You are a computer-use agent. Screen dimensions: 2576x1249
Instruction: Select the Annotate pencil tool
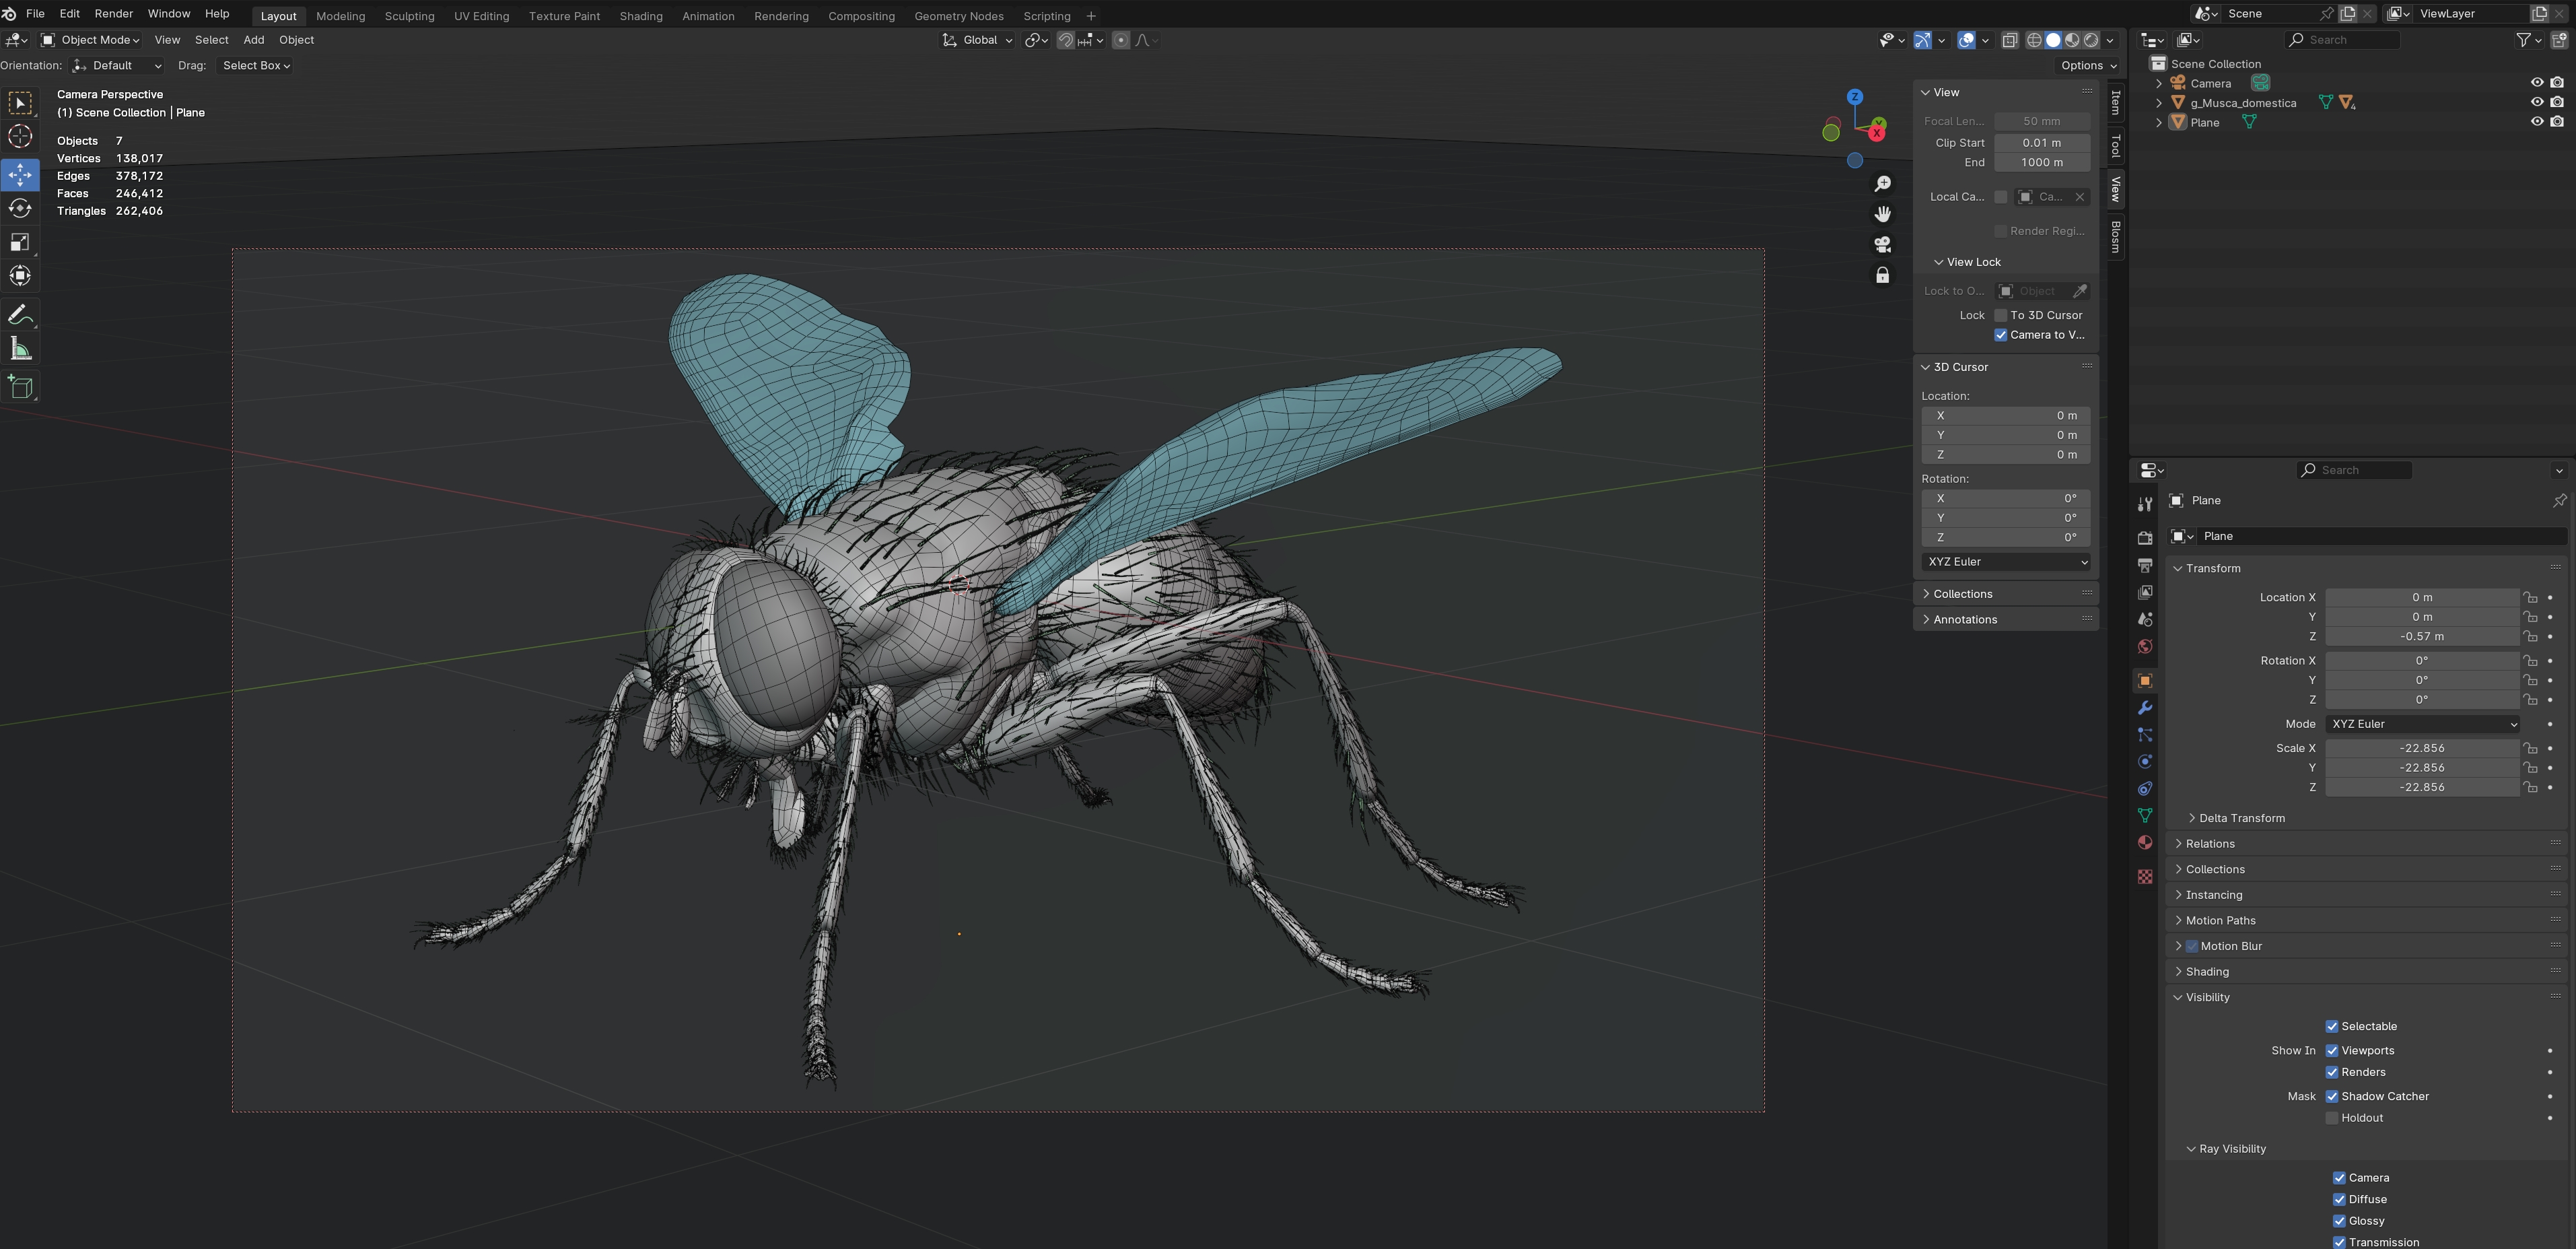(x=20, y=315)
